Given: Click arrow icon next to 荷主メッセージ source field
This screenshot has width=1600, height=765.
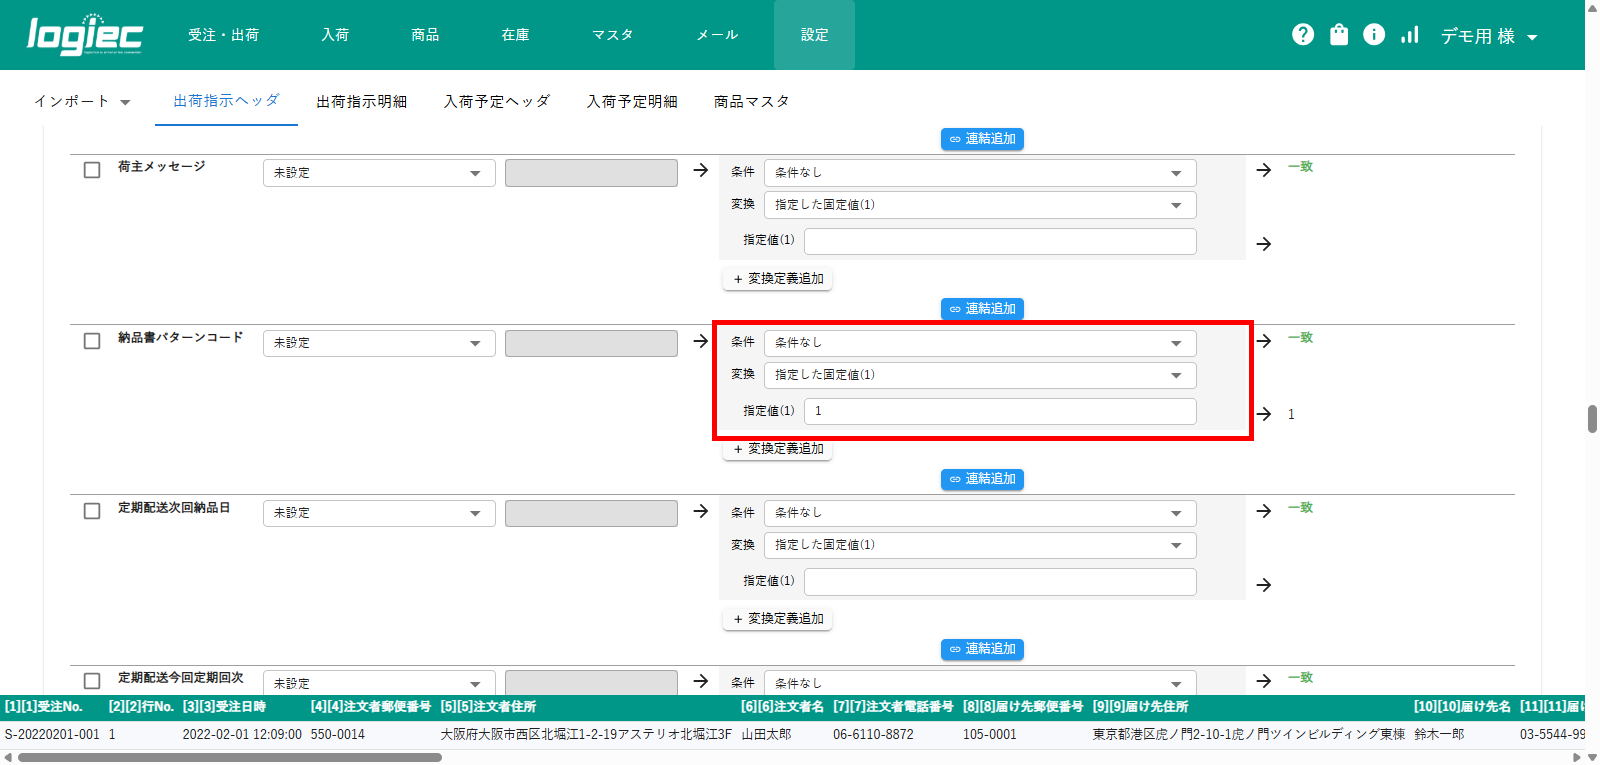Looking at the screenshot, I should pyautogui.click(x=701, y=171).
